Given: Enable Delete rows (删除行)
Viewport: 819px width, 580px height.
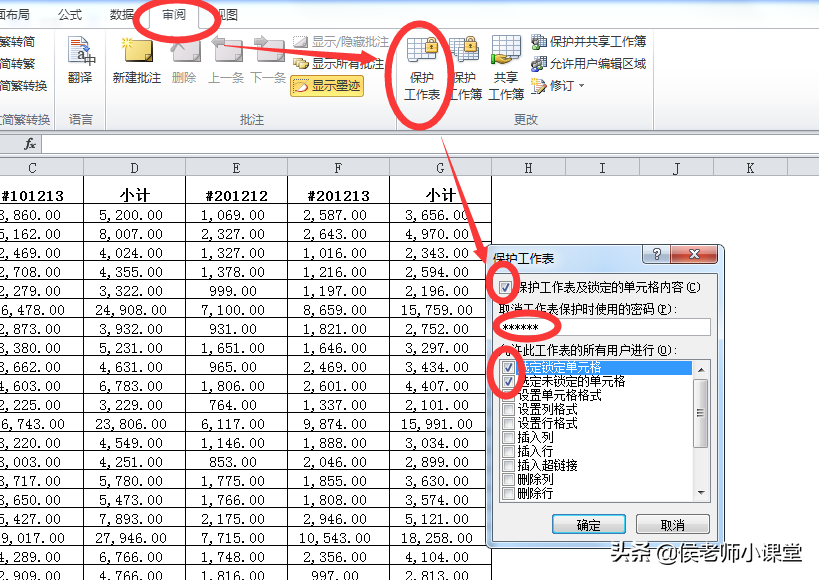Looking at the screenshot, I should click(x=508, y=493).
